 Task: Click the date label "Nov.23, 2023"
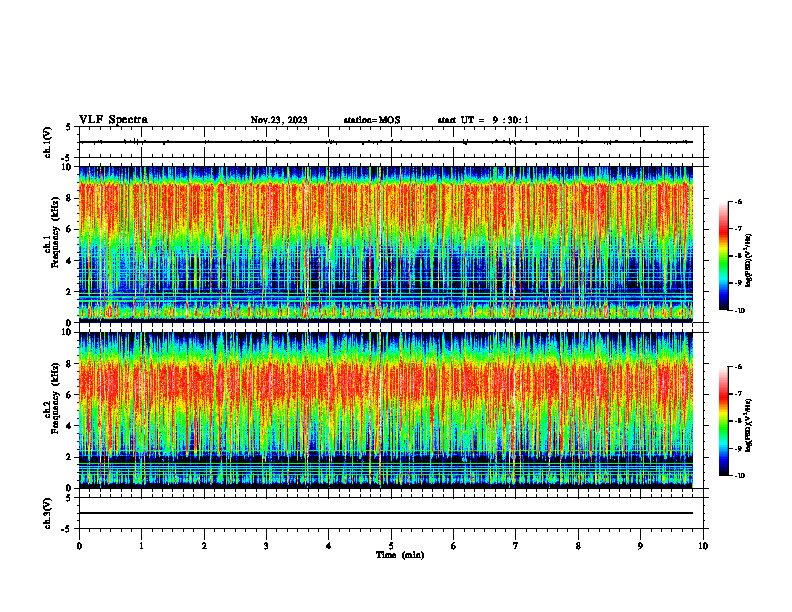279,120
